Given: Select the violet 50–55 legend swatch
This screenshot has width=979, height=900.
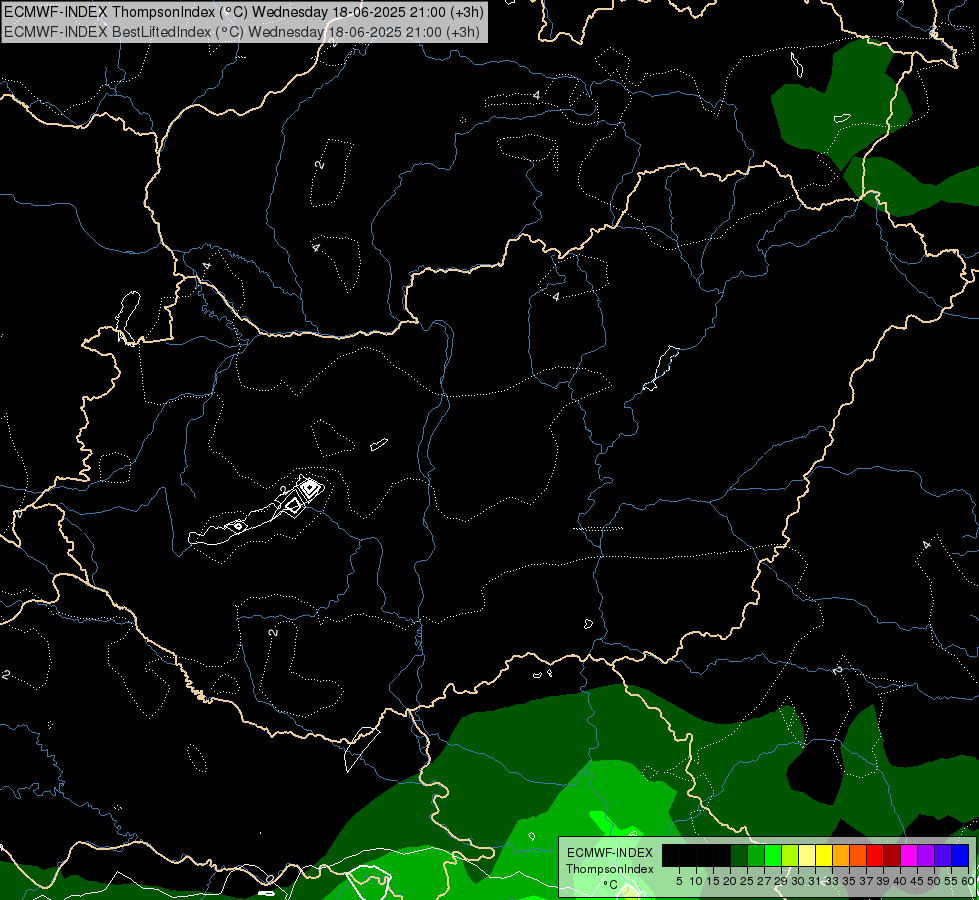Looking at the screenshot, I should pyautogui.click(x=943, y=855).
